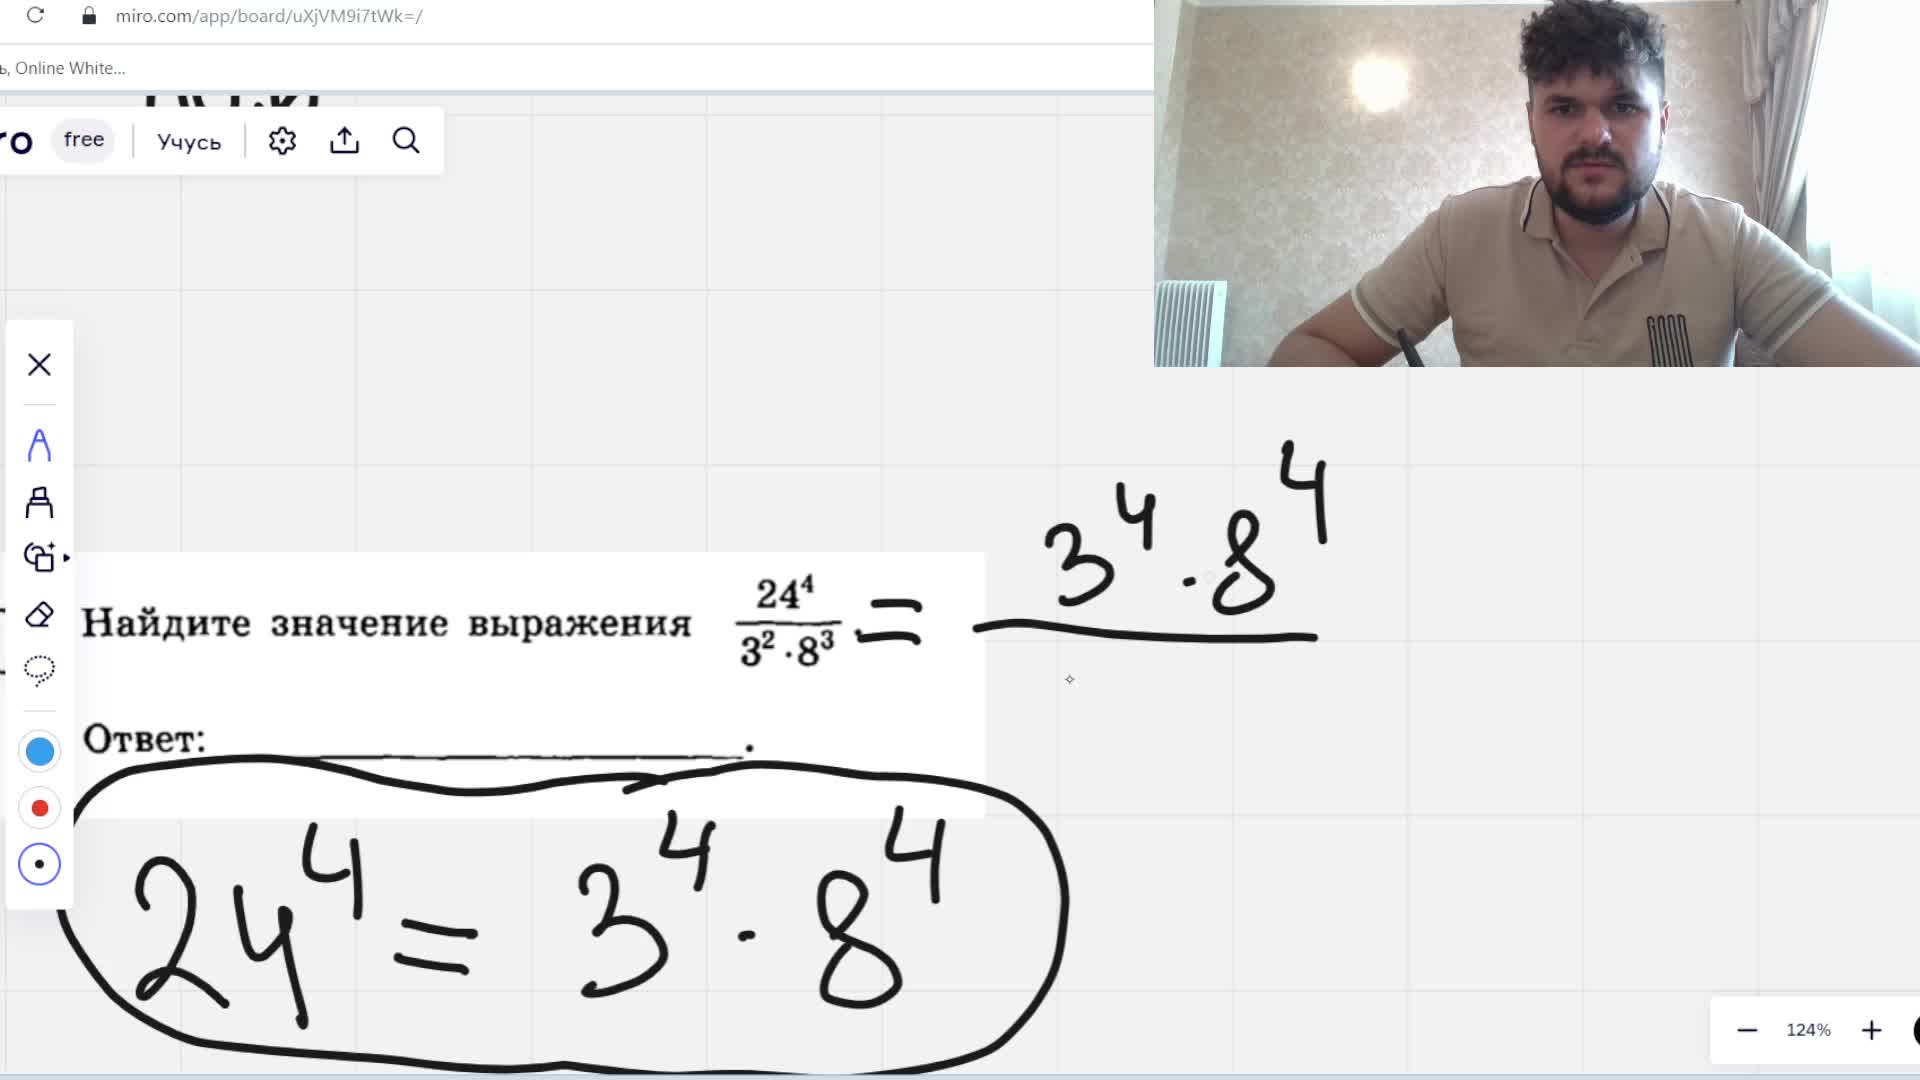Click the Search icon in toolbar
This screenshot has height=1080, width=1920.
(406, 141)
